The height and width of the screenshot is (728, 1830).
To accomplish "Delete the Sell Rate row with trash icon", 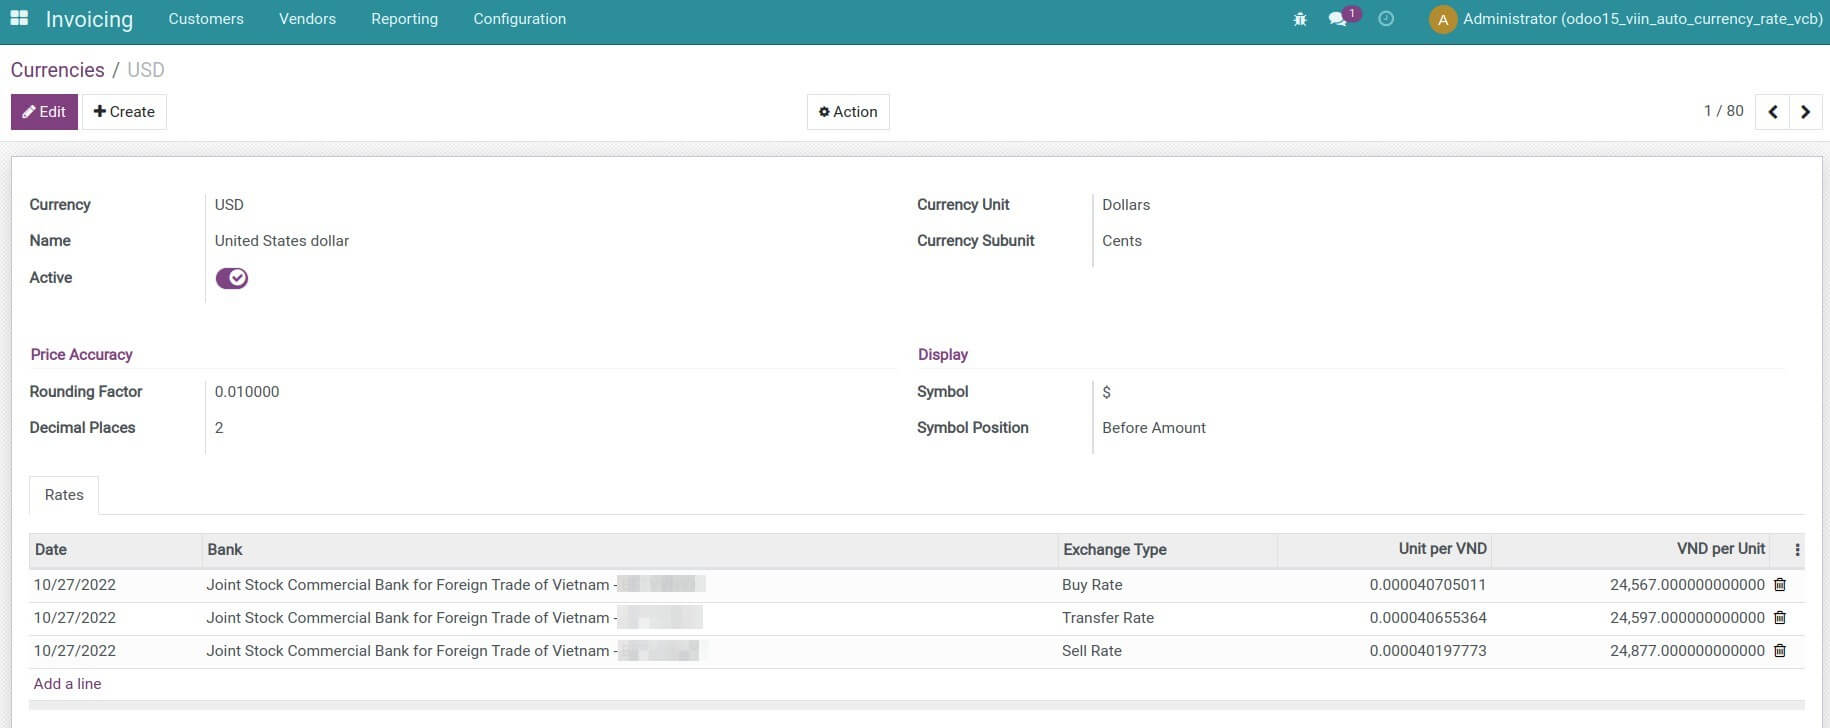I will click(x=1780, y=651).
